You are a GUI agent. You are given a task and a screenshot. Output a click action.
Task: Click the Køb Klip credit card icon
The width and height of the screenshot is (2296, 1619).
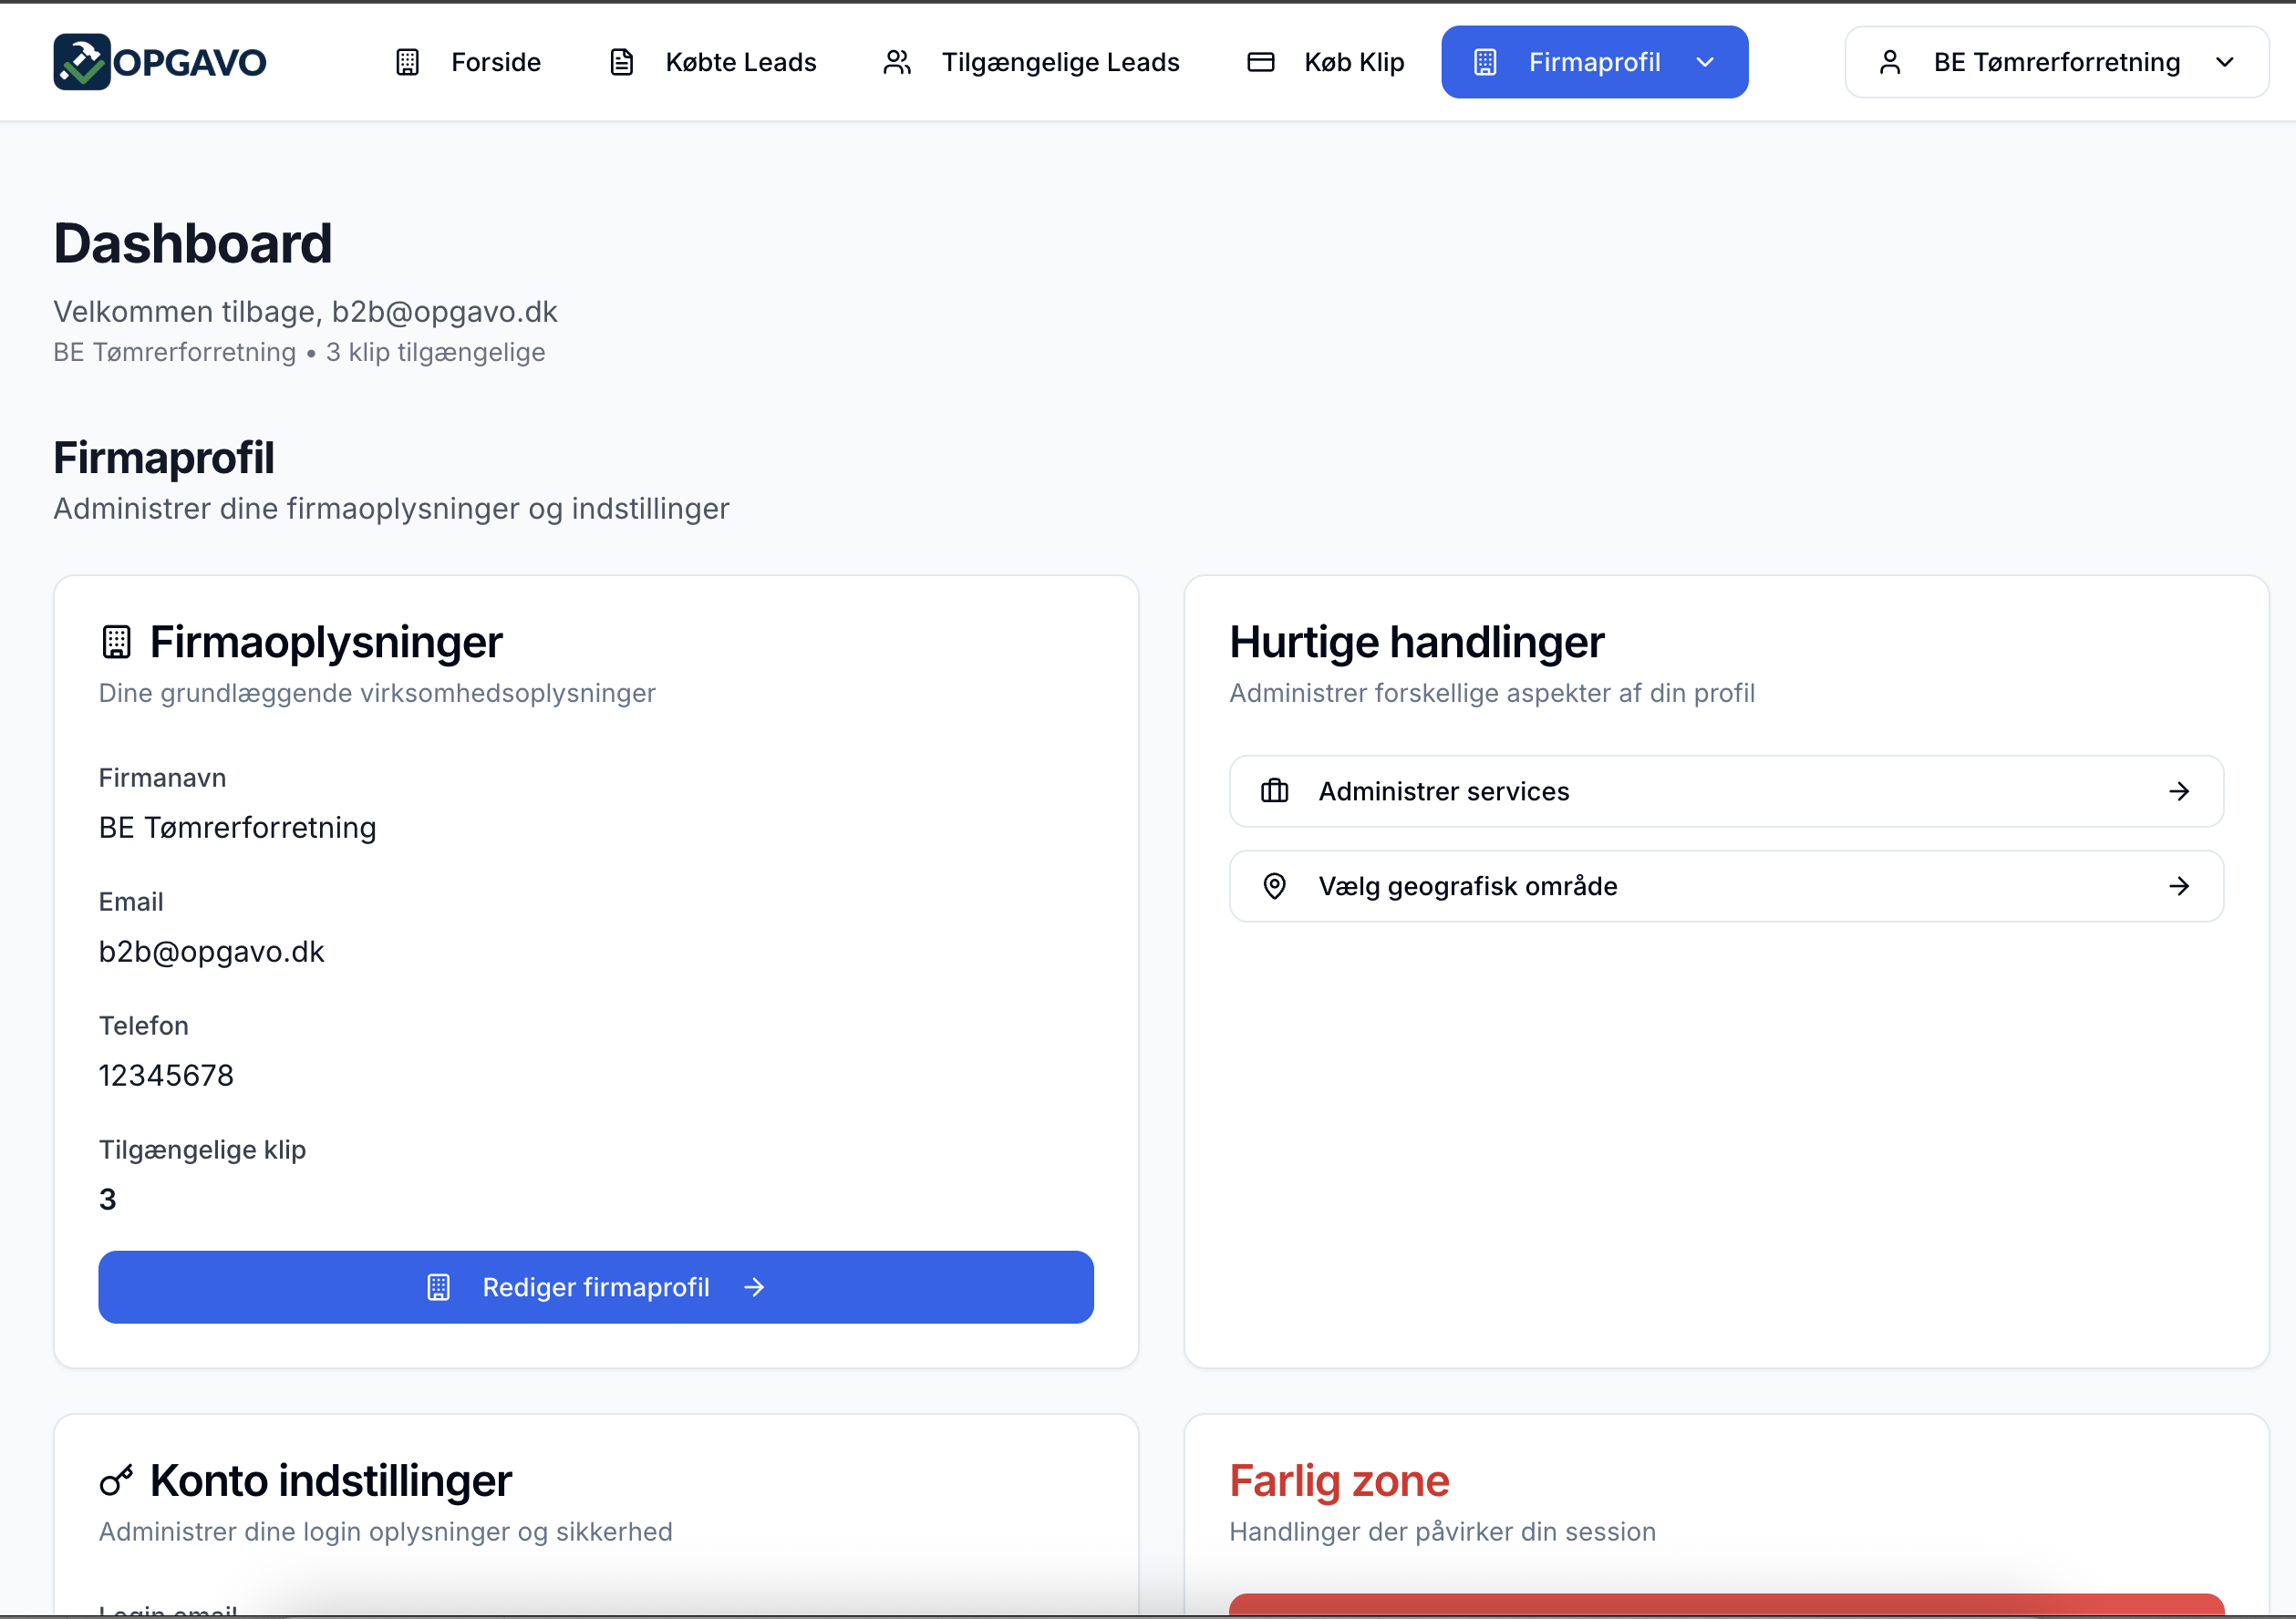pos(1260,62)
